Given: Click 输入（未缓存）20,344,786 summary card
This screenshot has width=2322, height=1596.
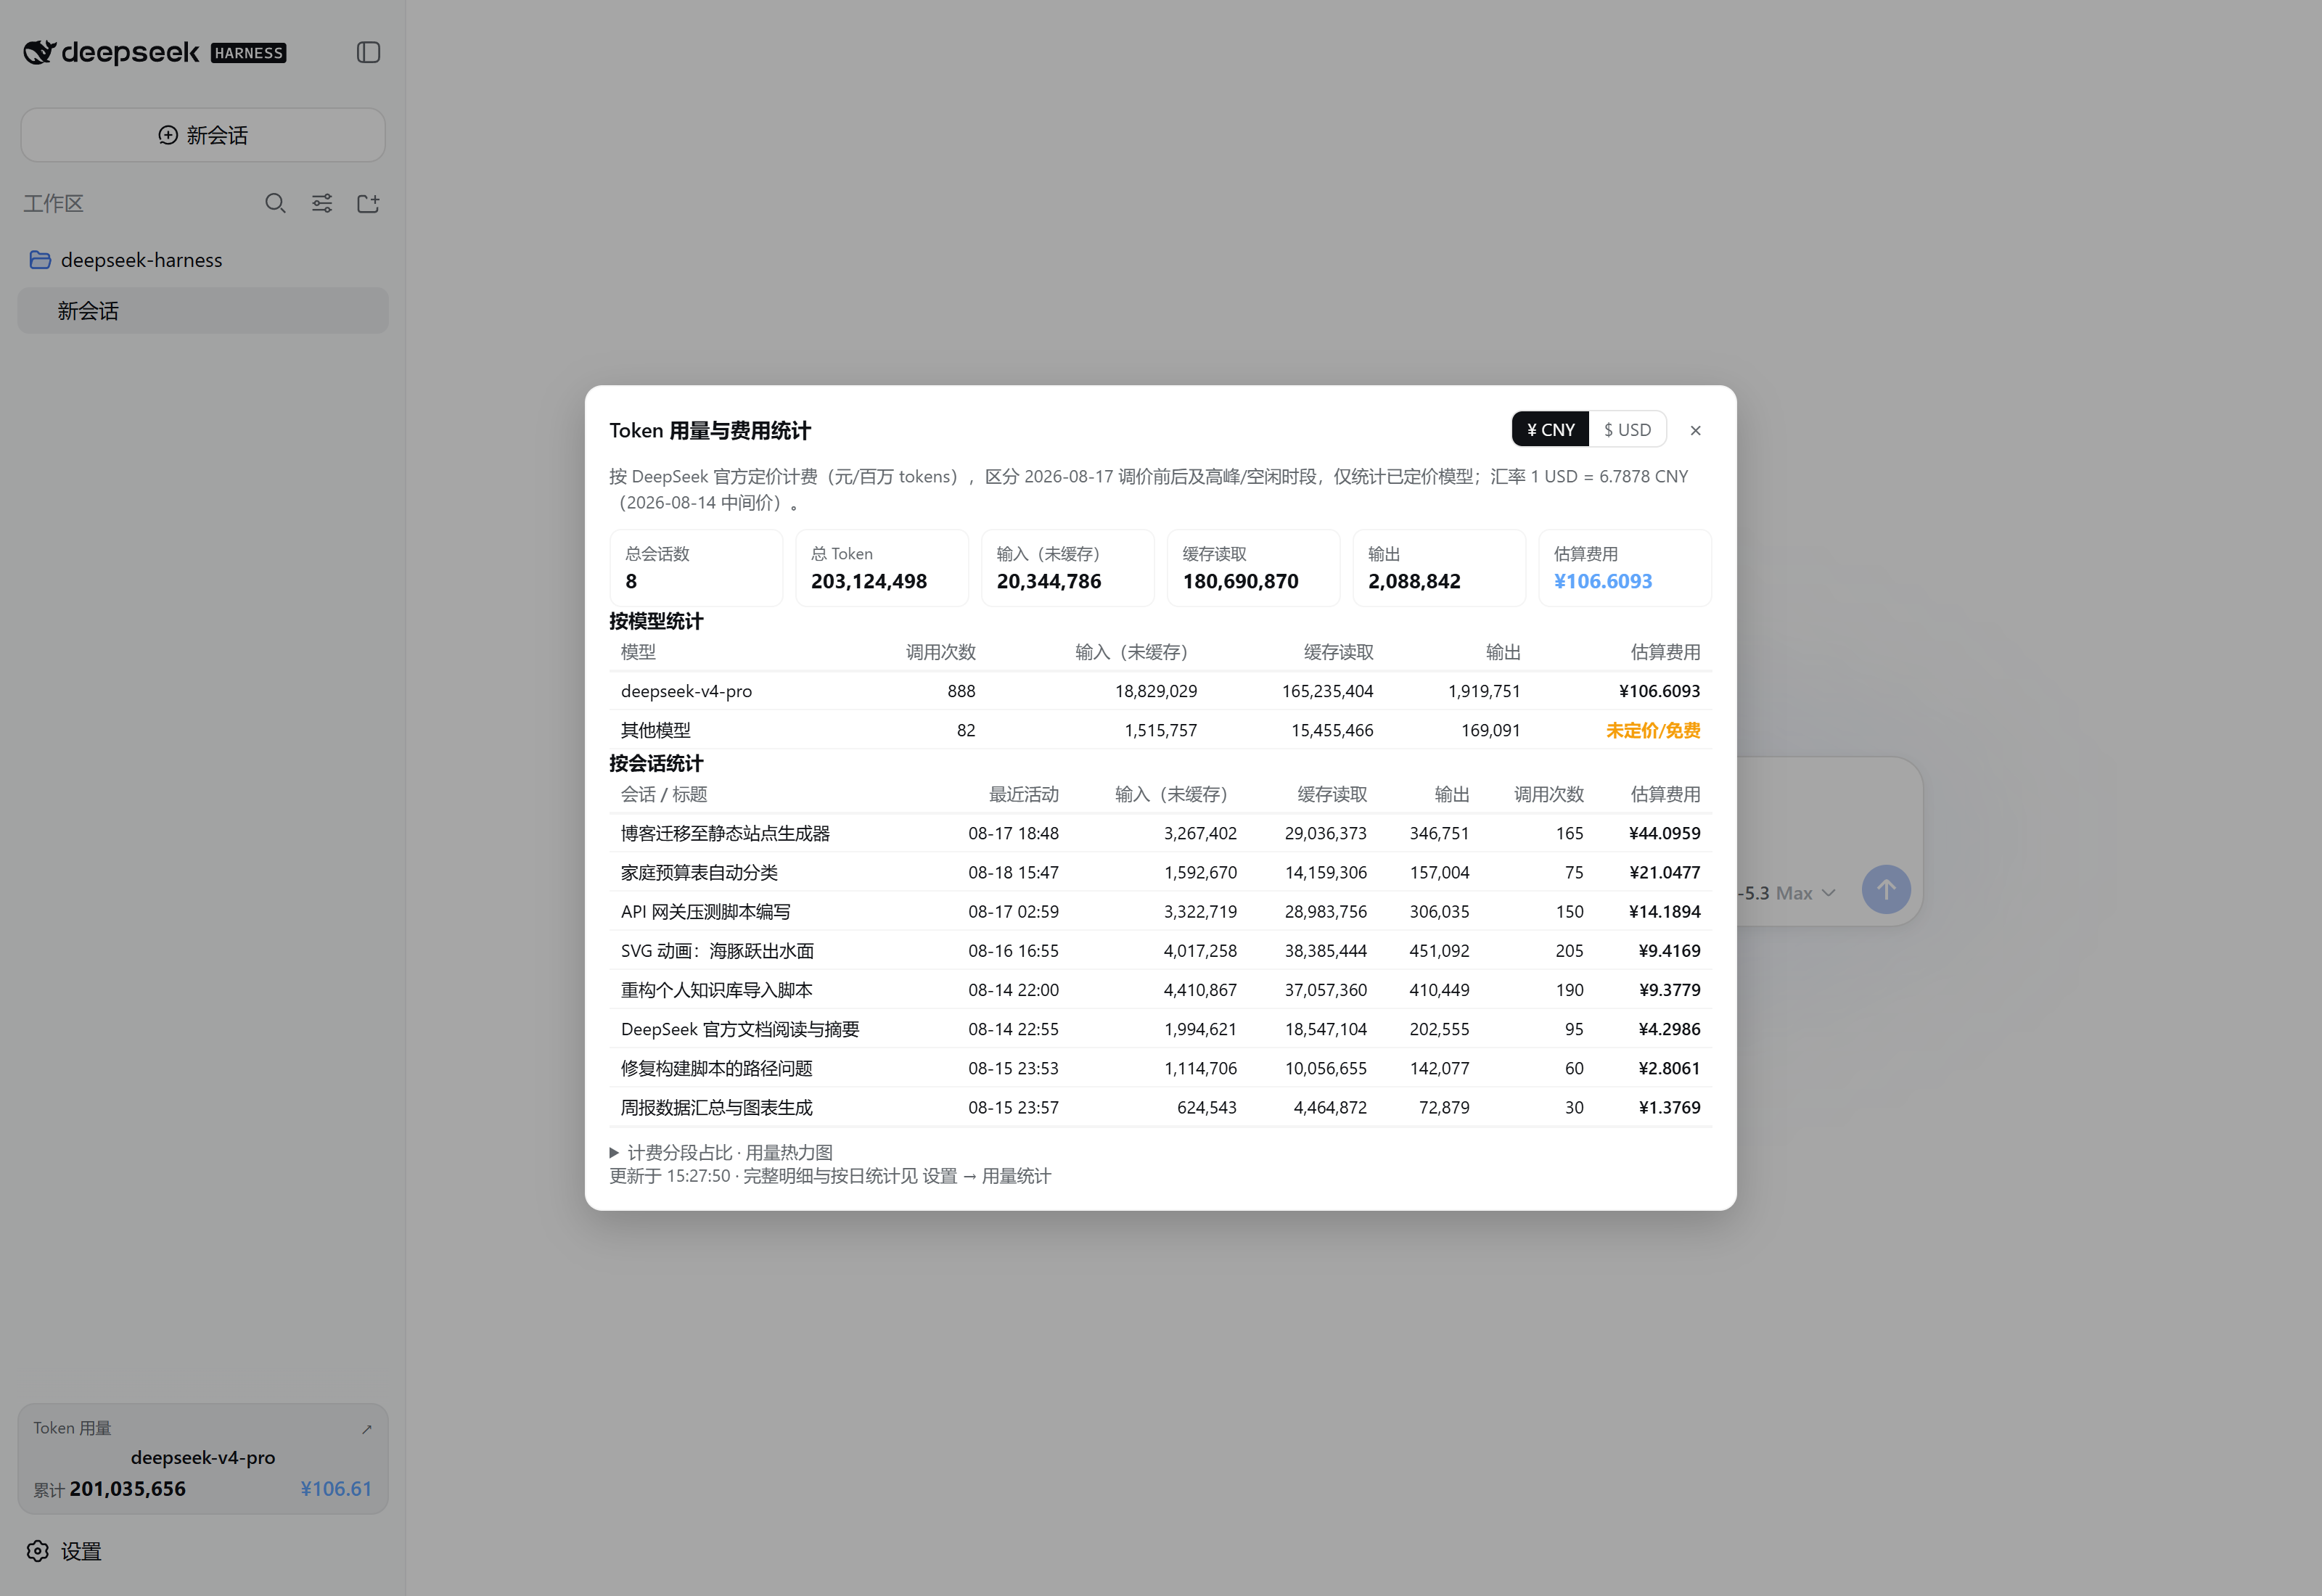Looking at the screenshot, I should 1067,568.
